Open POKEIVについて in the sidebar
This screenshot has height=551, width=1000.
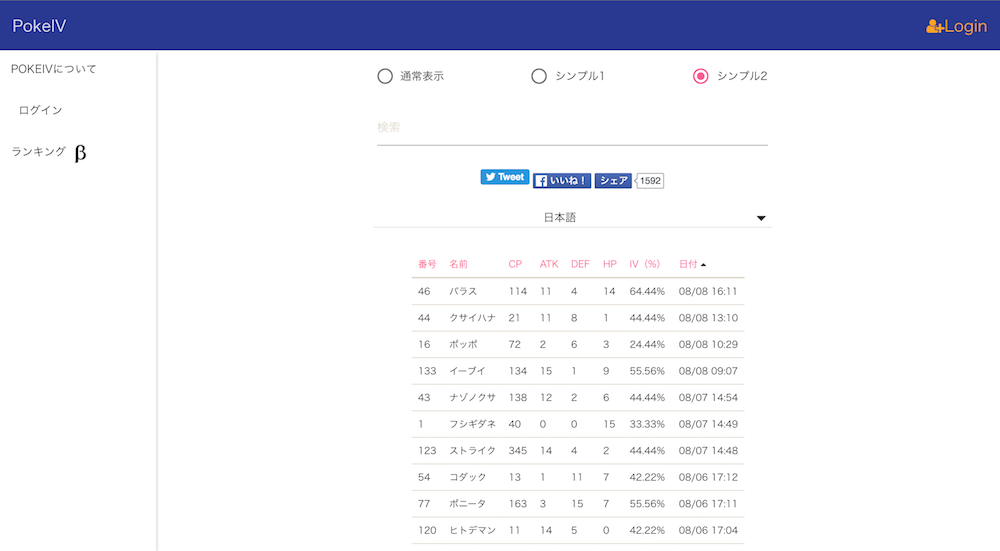(54, 69)
